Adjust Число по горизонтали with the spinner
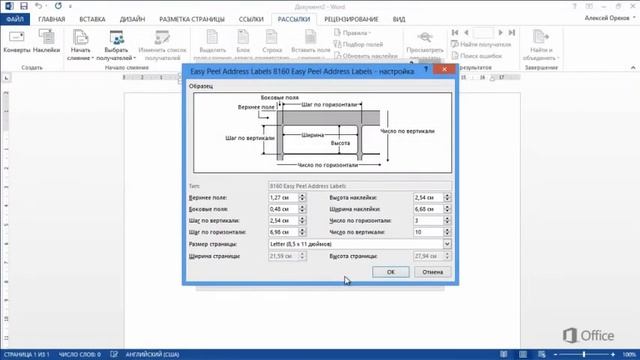This screenshot has width=640, height=360. tap(447, 220)
